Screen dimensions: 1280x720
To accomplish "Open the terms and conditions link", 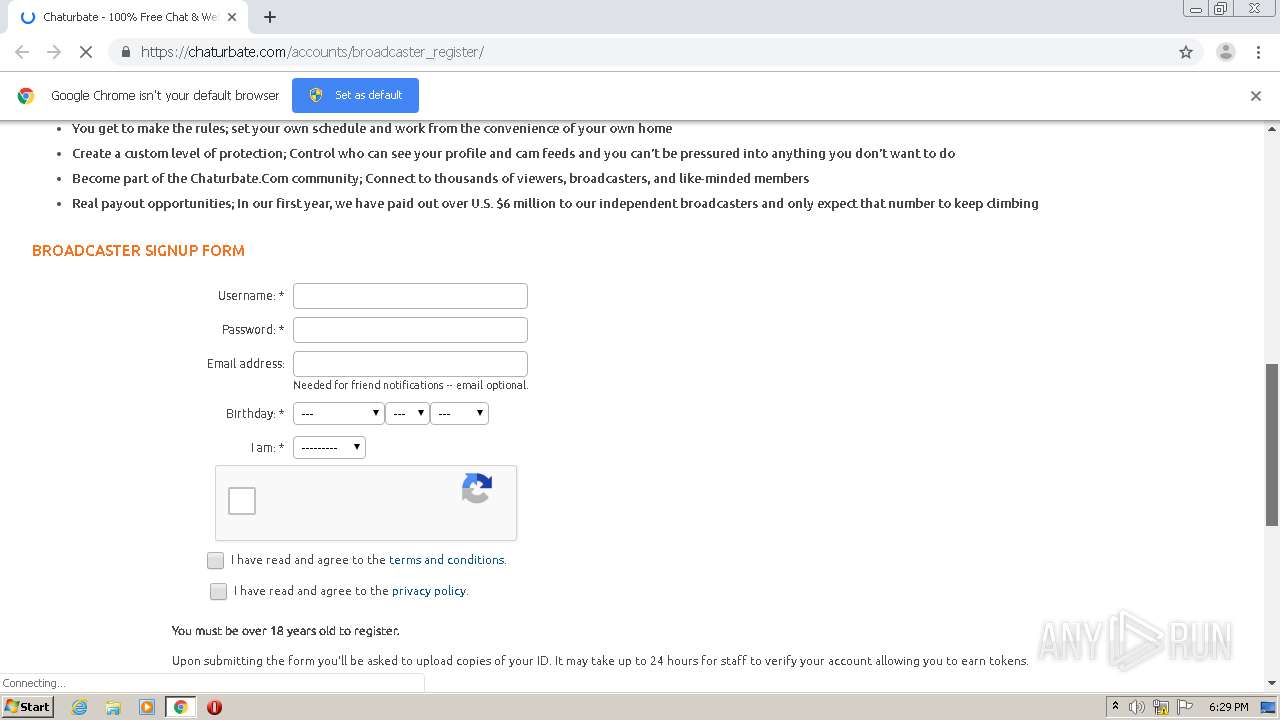I will [447, 560].
